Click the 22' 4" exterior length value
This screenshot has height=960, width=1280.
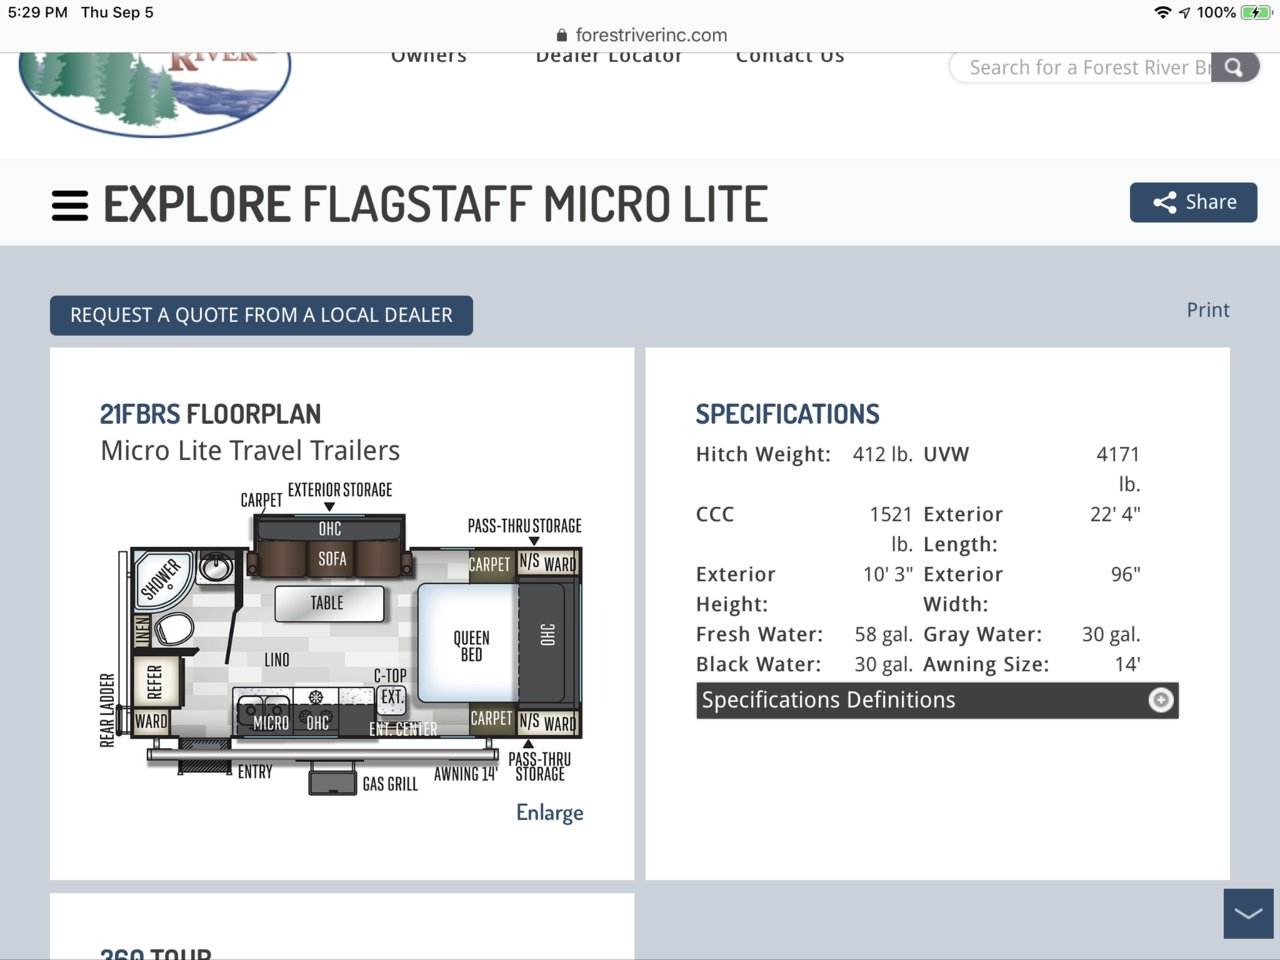[x=1115, y=514]
